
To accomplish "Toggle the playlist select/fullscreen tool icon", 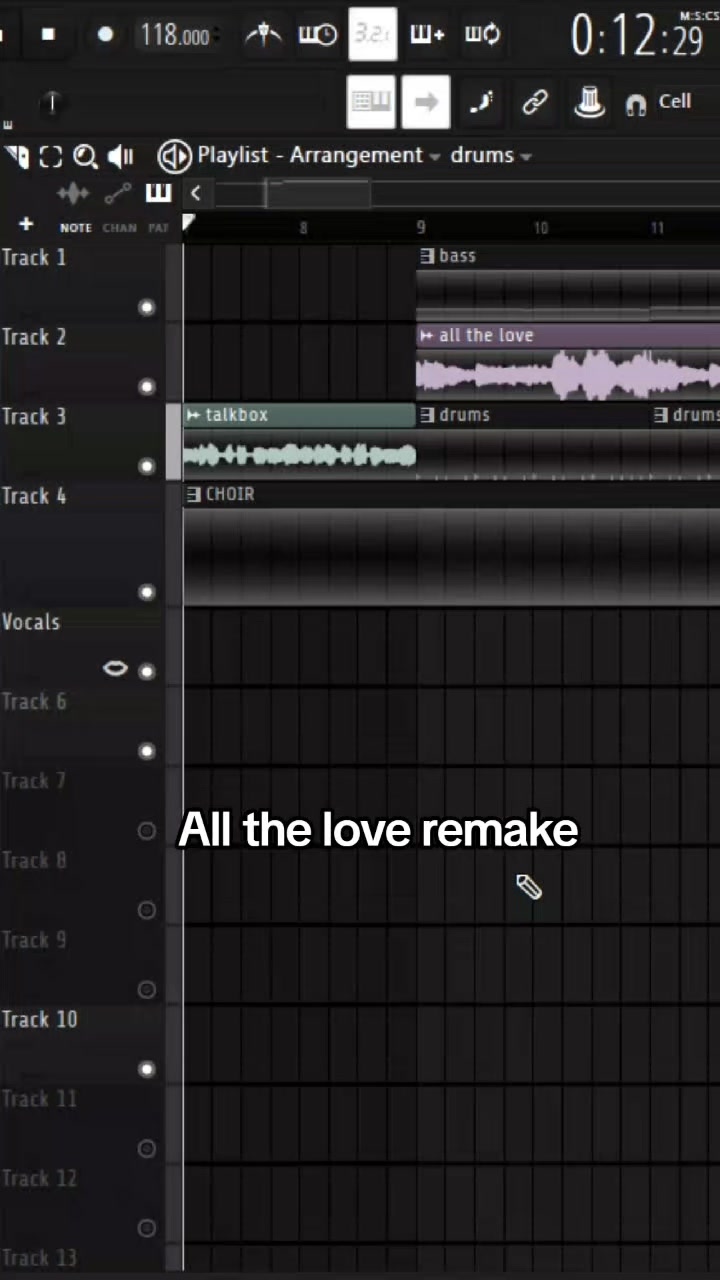I will (x=50, y=156).
